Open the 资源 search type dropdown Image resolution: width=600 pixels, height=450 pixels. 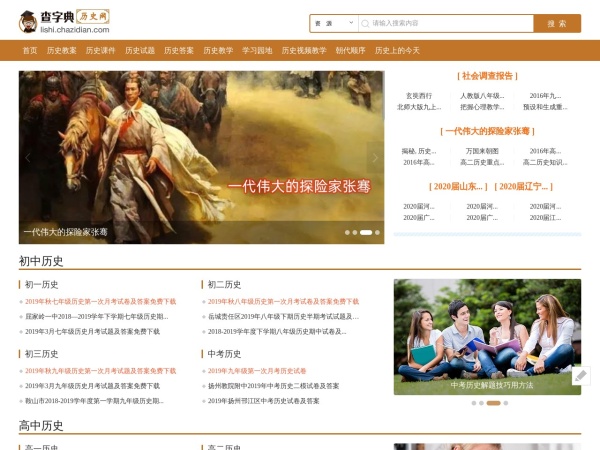click(333, 23)
